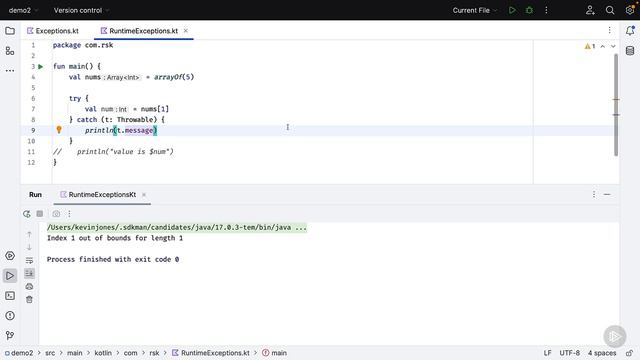The width and height of the screenshot is (640, 360).
Task: Expand Current File run configuration dropdown
Action: pos(475,10)
